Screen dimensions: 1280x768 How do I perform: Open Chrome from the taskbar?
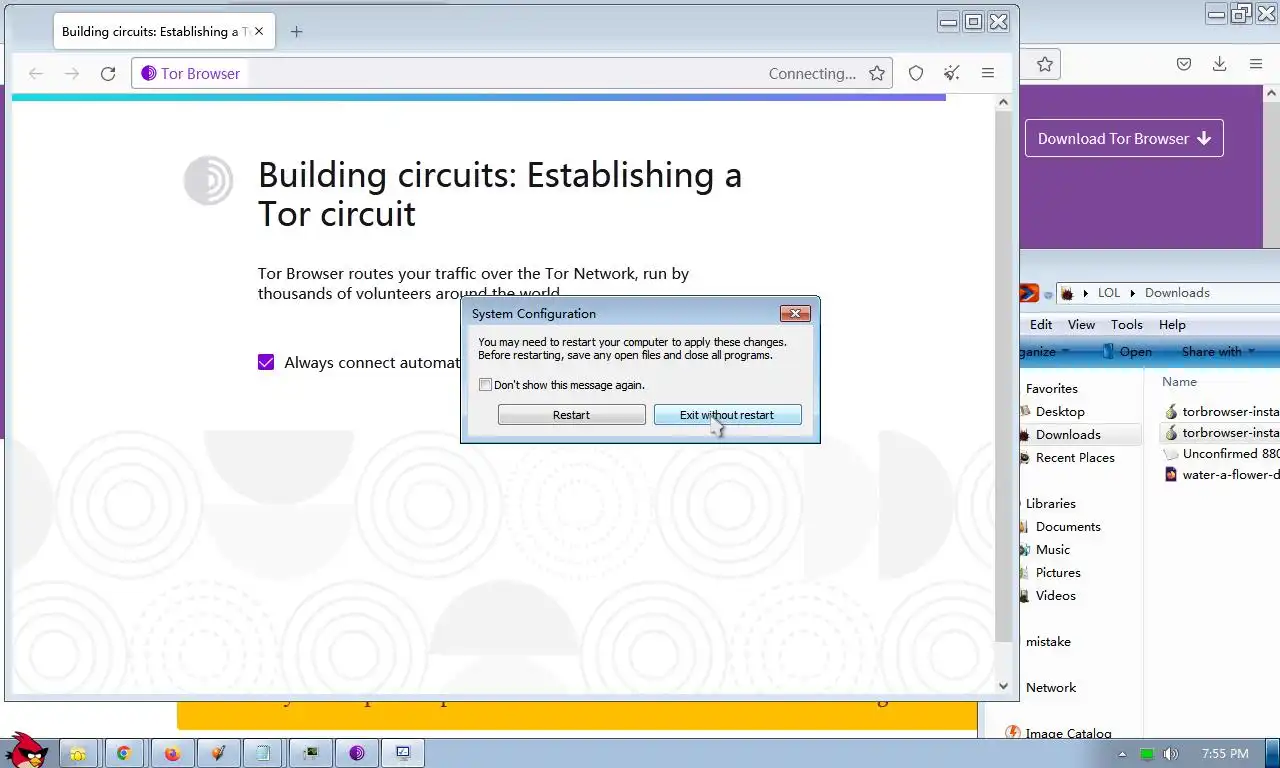124,753
